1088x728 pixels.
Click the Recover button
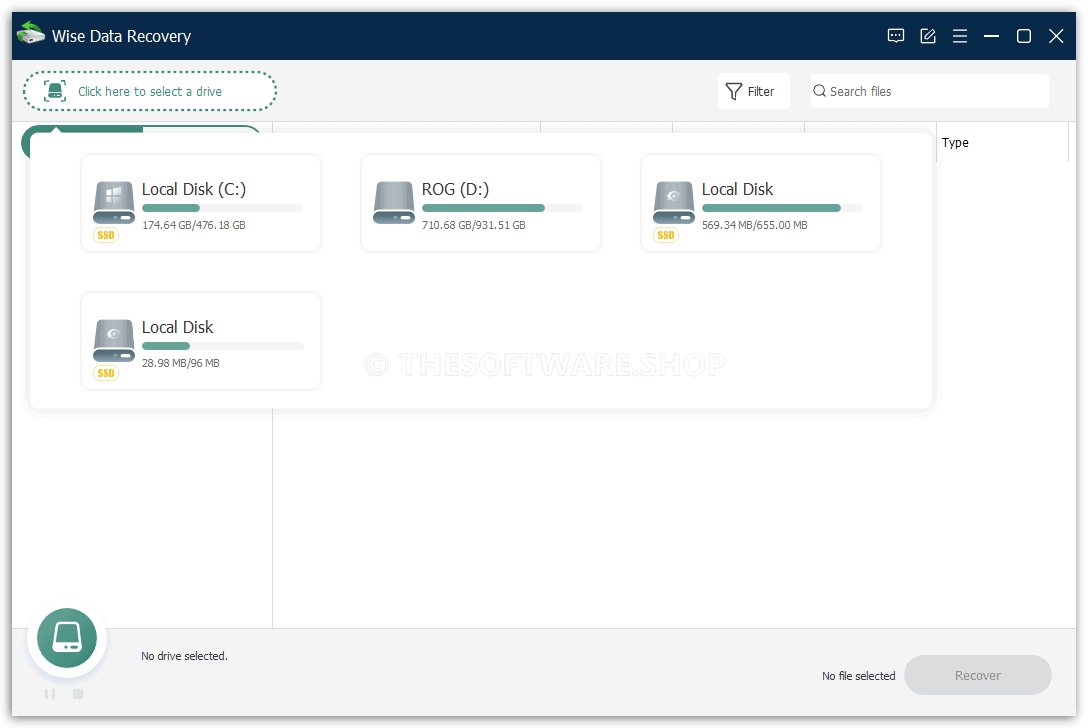pyautogui.click(x=978, y=675)
